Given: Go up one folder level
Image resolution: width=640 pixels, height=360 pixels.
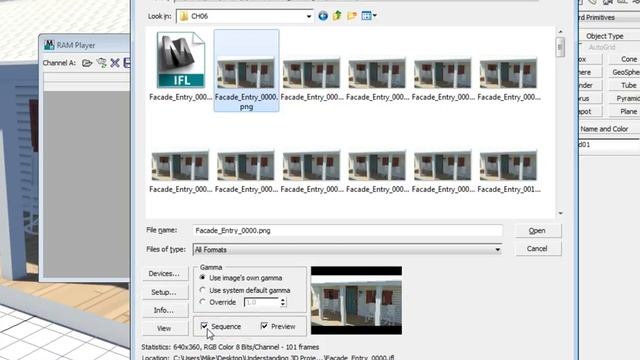Looking at the screenshot, I should (337, 16).
